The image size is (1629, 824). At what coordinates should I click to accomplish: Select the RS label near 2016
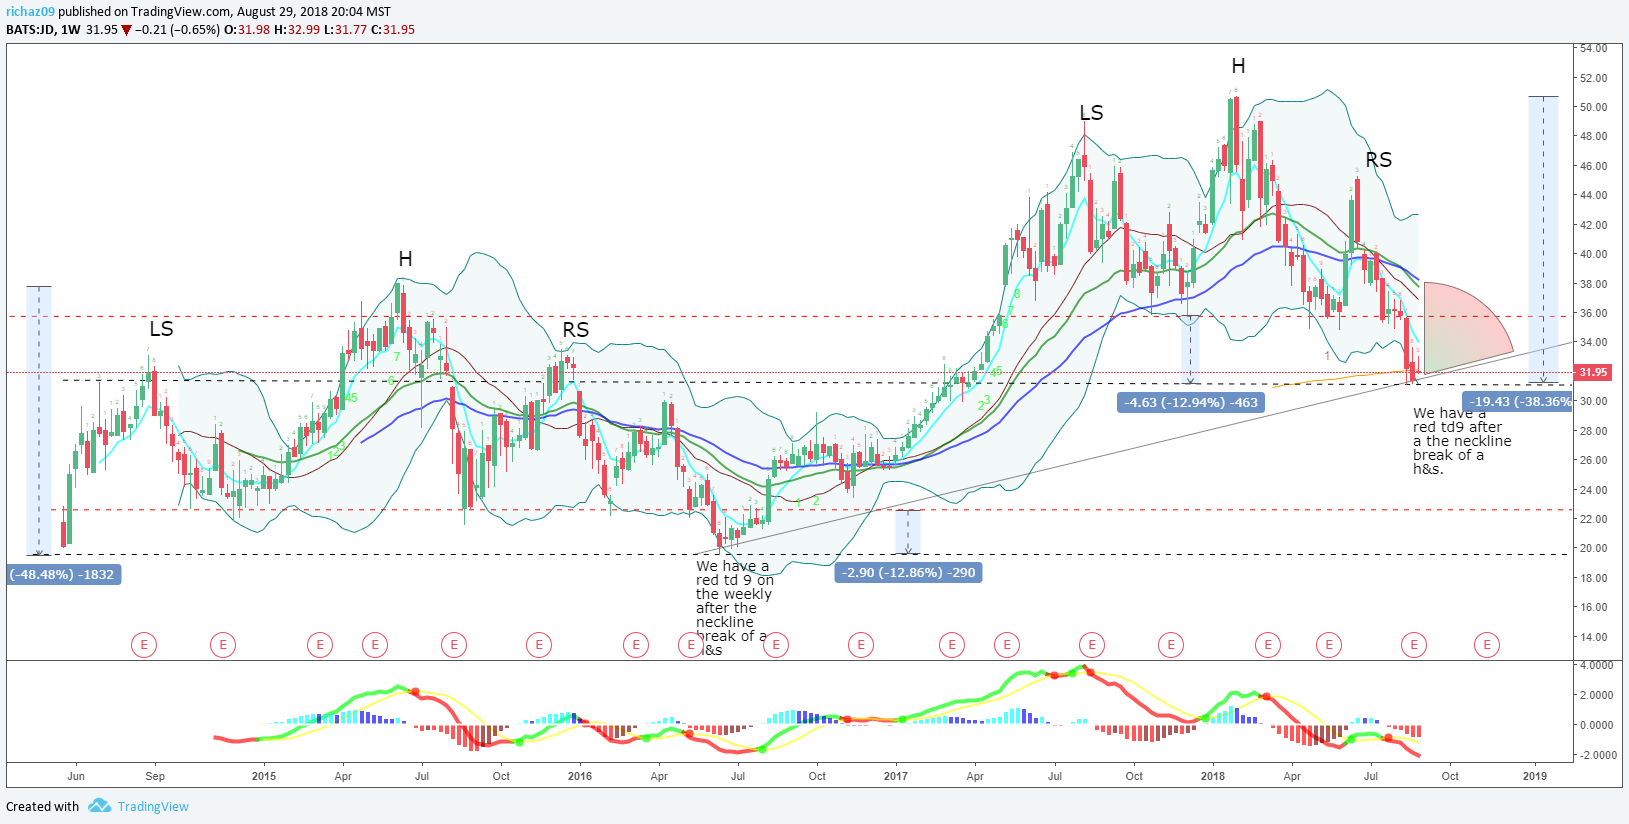tap(575, 330)
